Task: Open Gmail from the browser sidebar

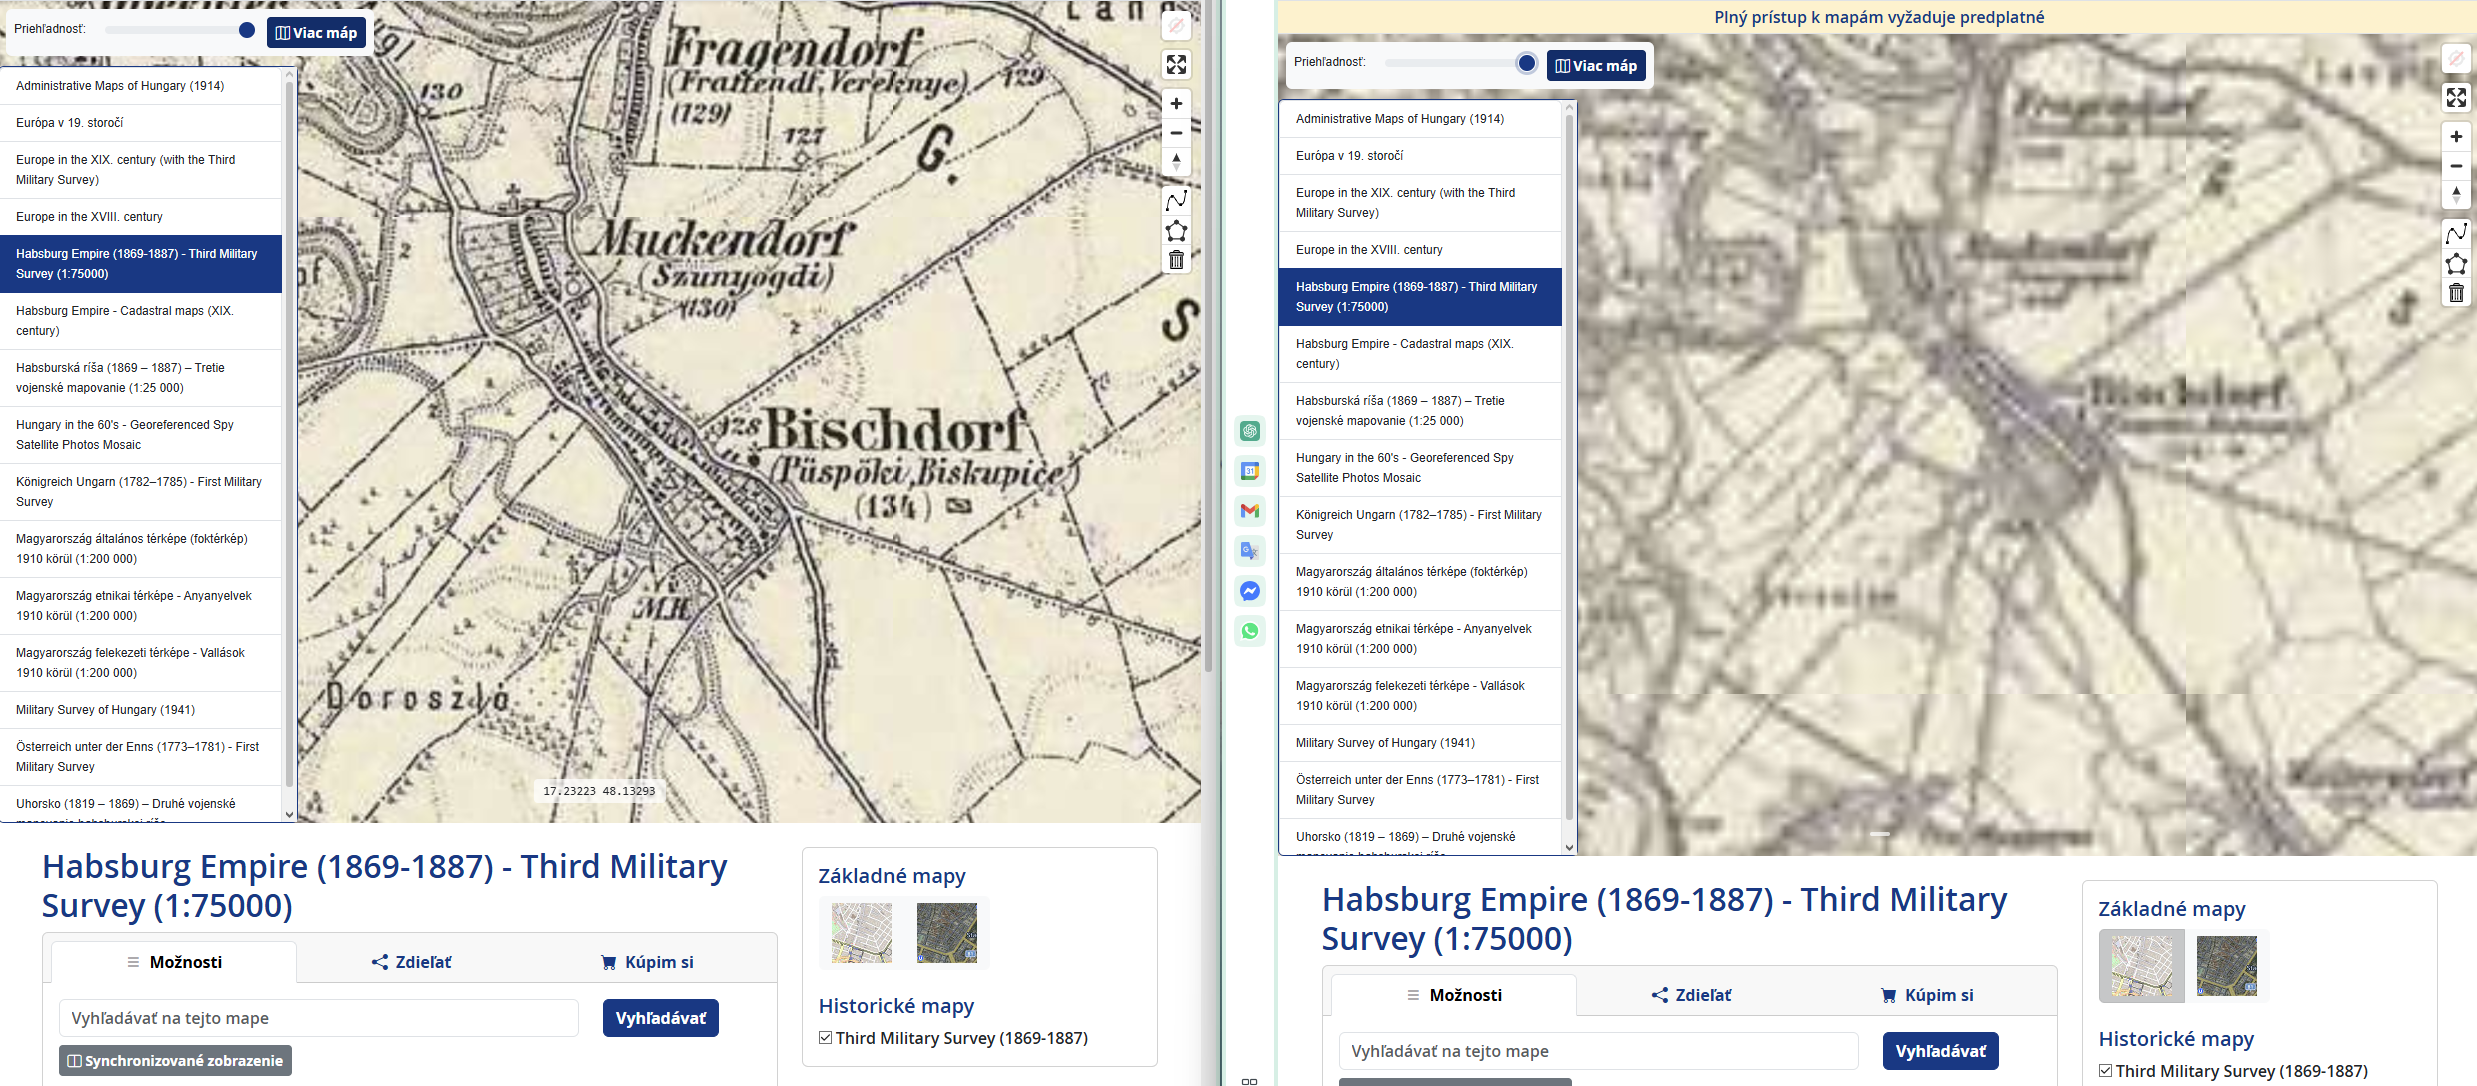Action: click(x=1250, y=511)
